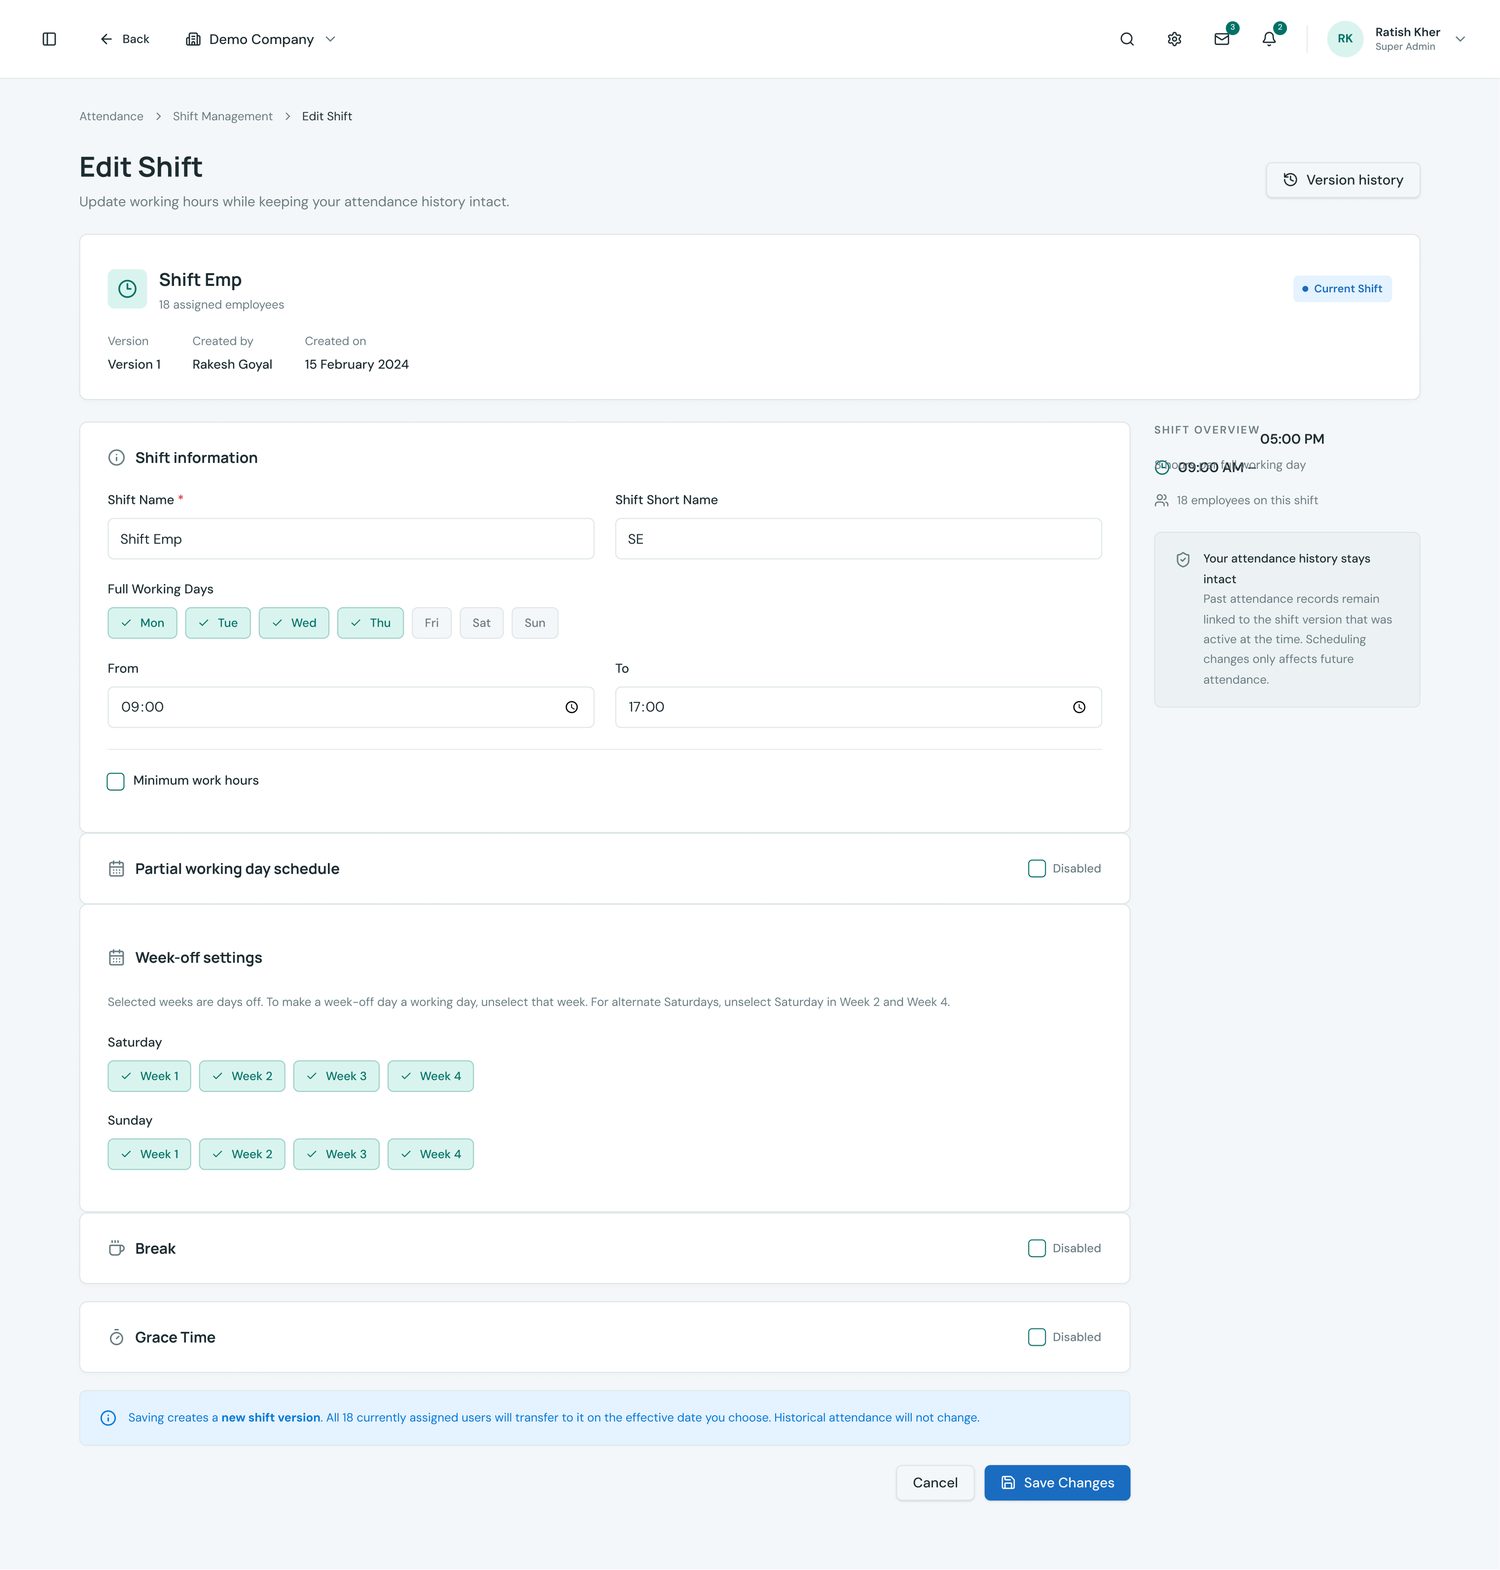The image size is (1500, 1570).
Task: Select Sat as a full working day
Action: pyautogui.click(x=482, y=623)
